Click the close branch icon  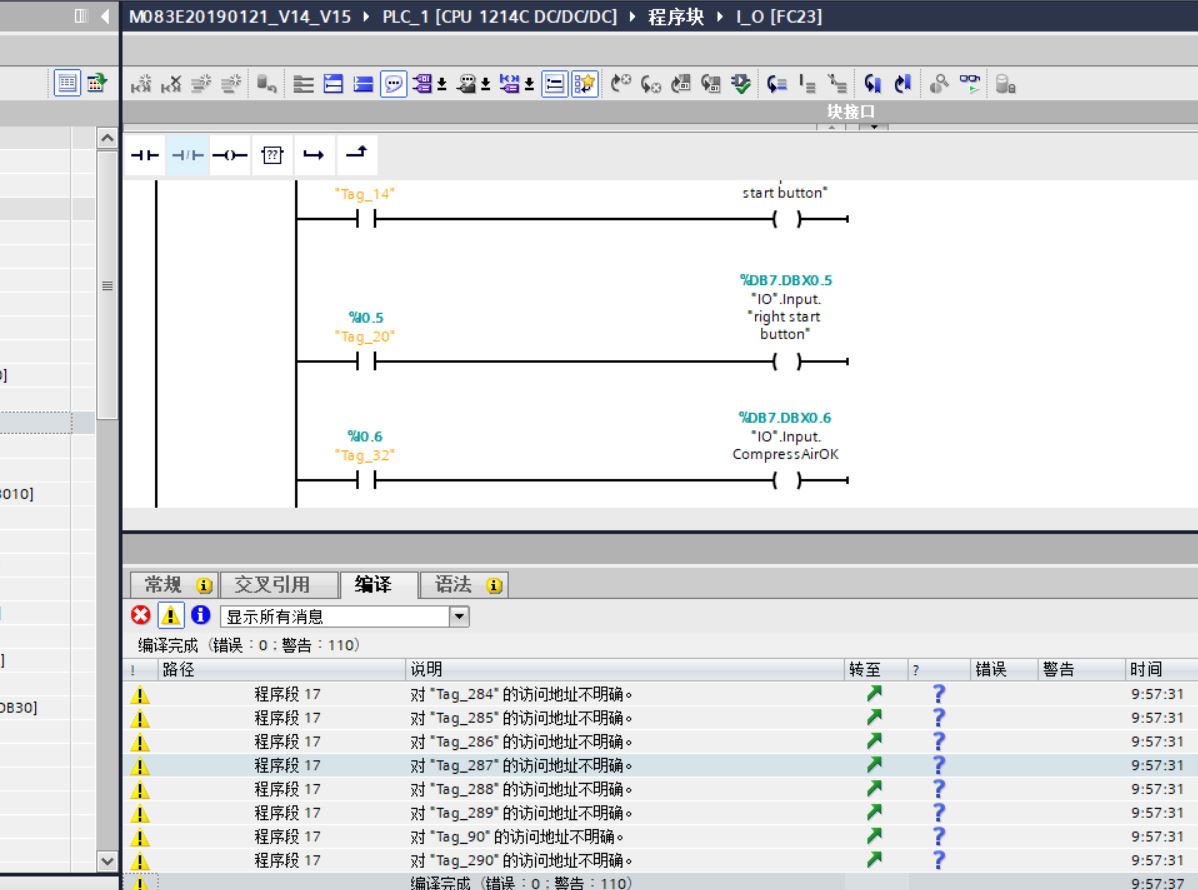tap(356, 155)
